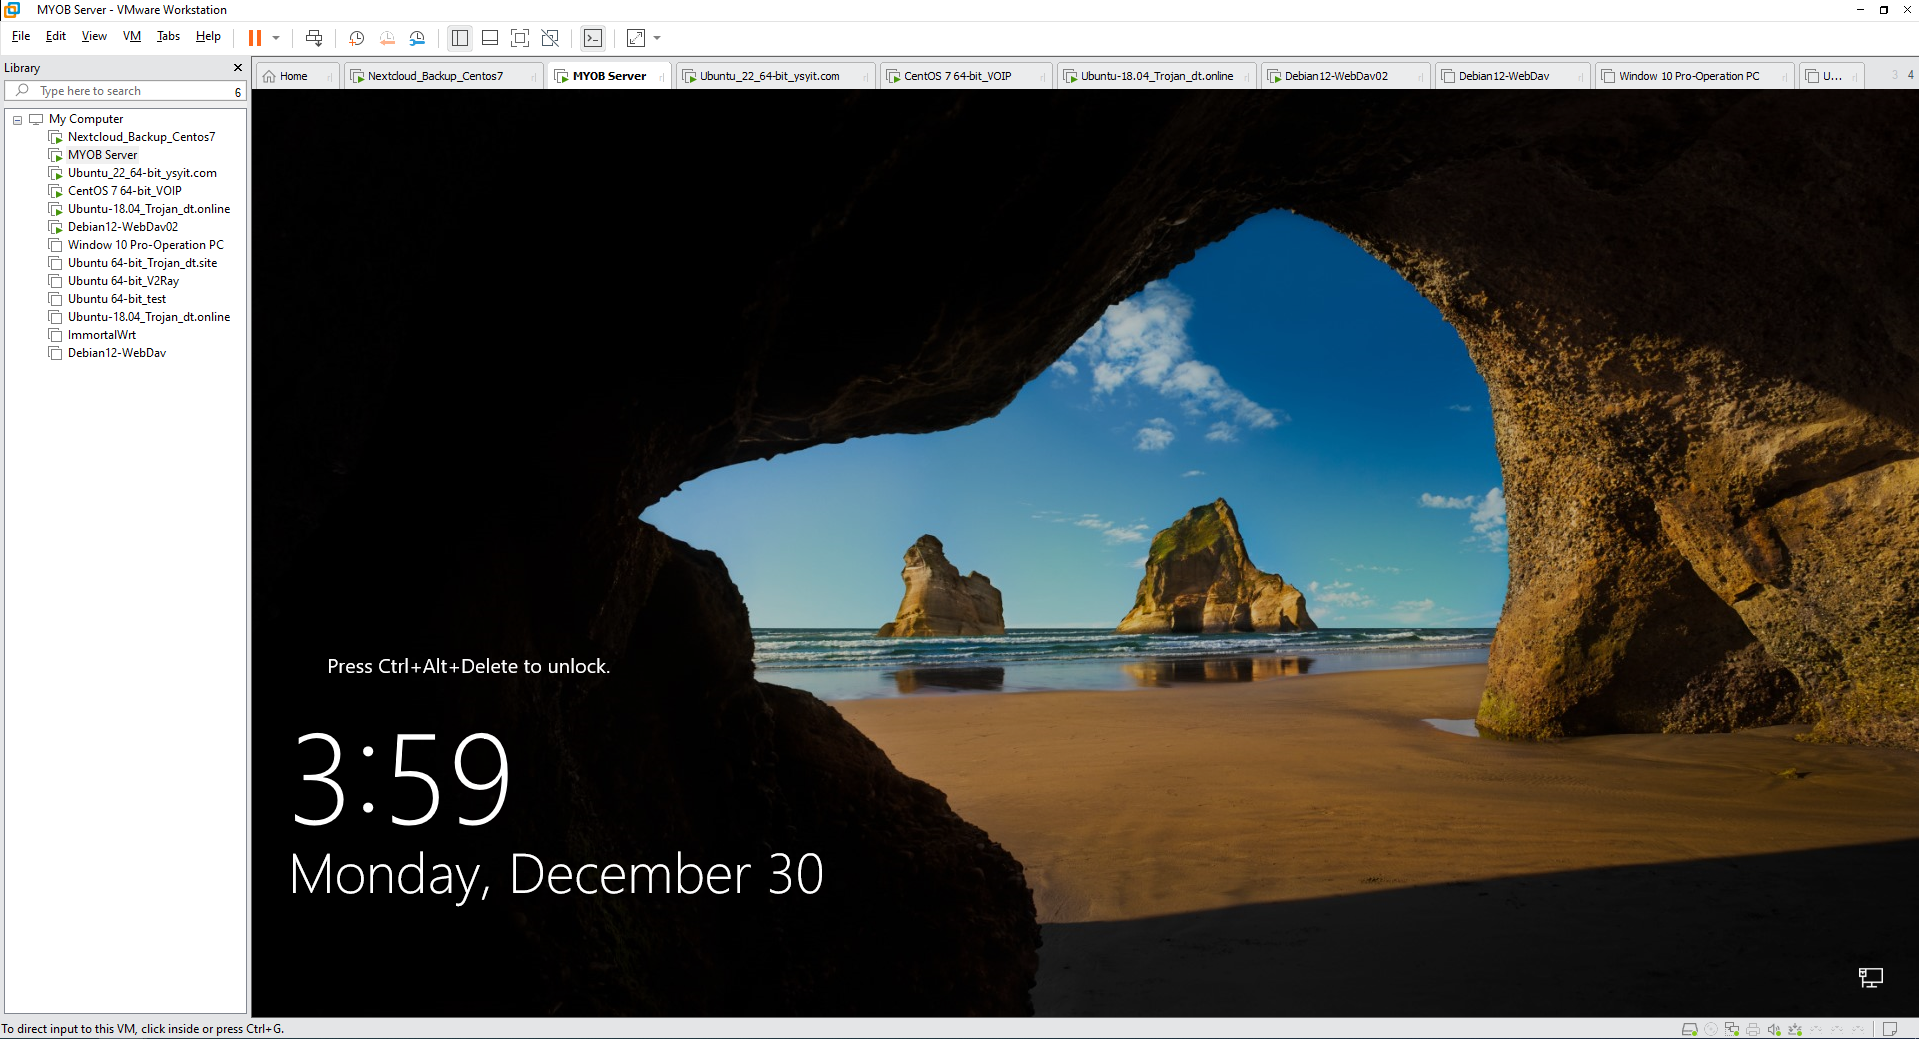Click the hard disk device status icon
1919x1039 pixels.
coord(1689,1029)
